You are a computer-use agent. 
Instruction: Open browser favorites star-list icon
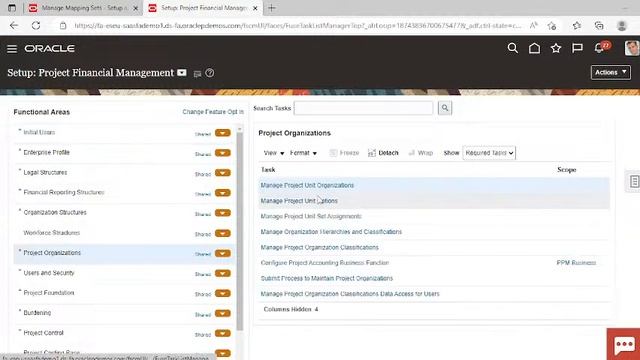(576, 26)
